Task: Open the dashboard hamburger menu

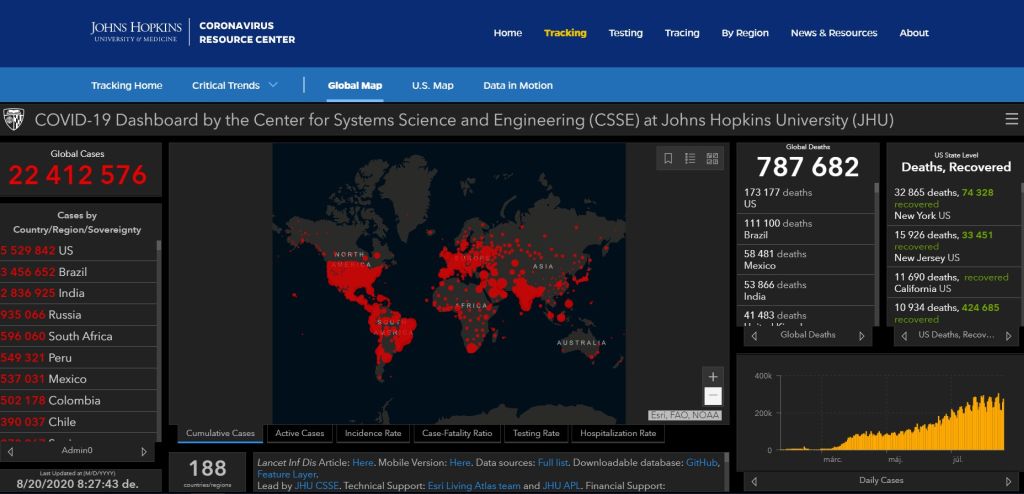Action: tap(1012, 119)
